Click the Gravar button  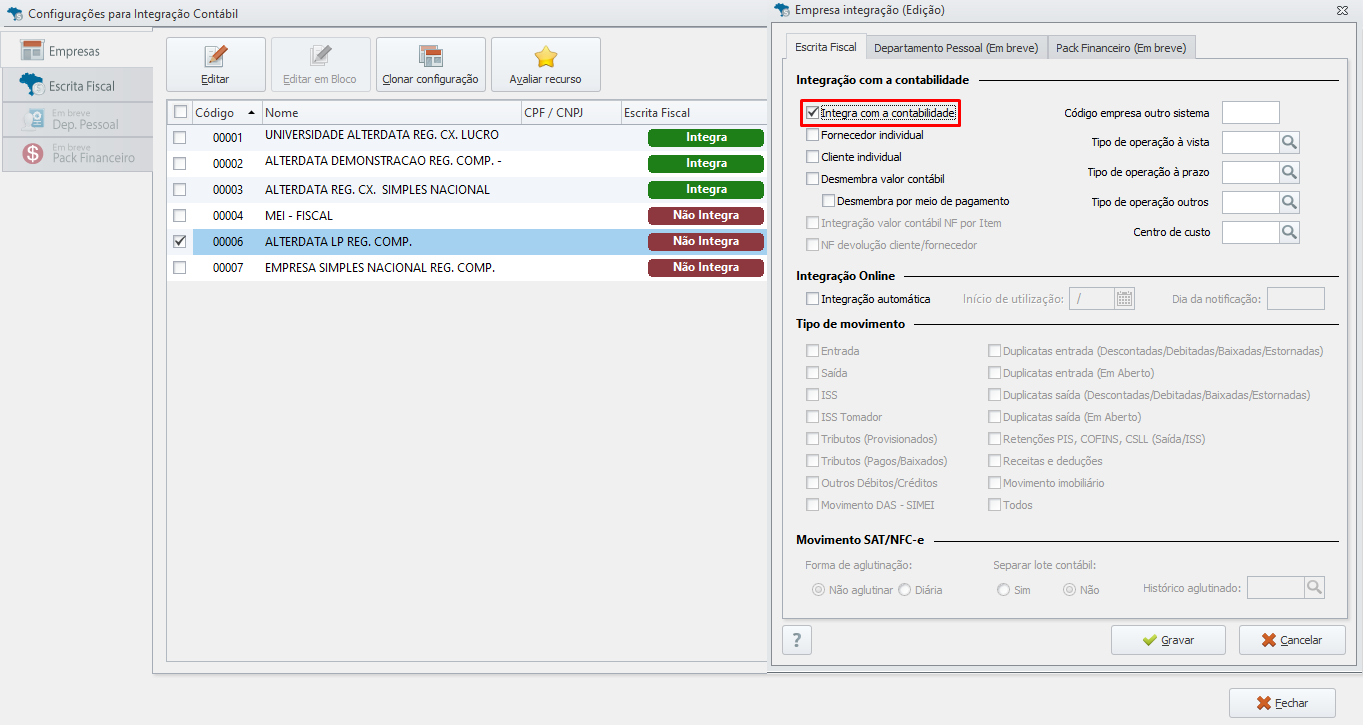click(1168, 640)
